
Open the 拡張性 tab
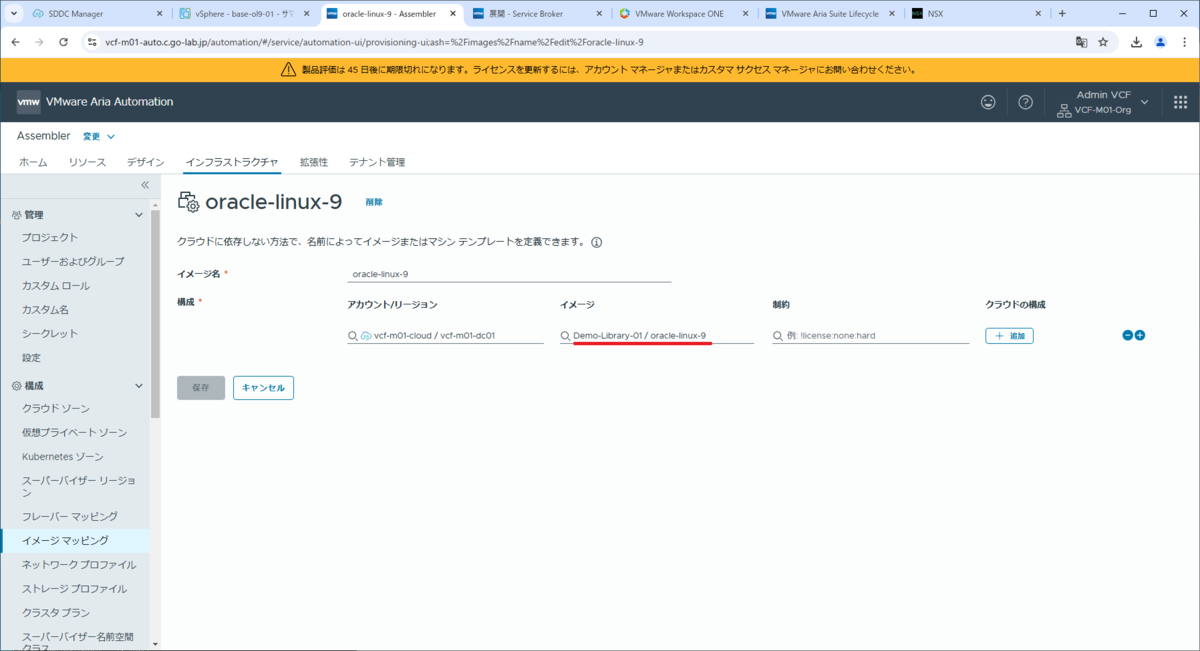[314, 162]
